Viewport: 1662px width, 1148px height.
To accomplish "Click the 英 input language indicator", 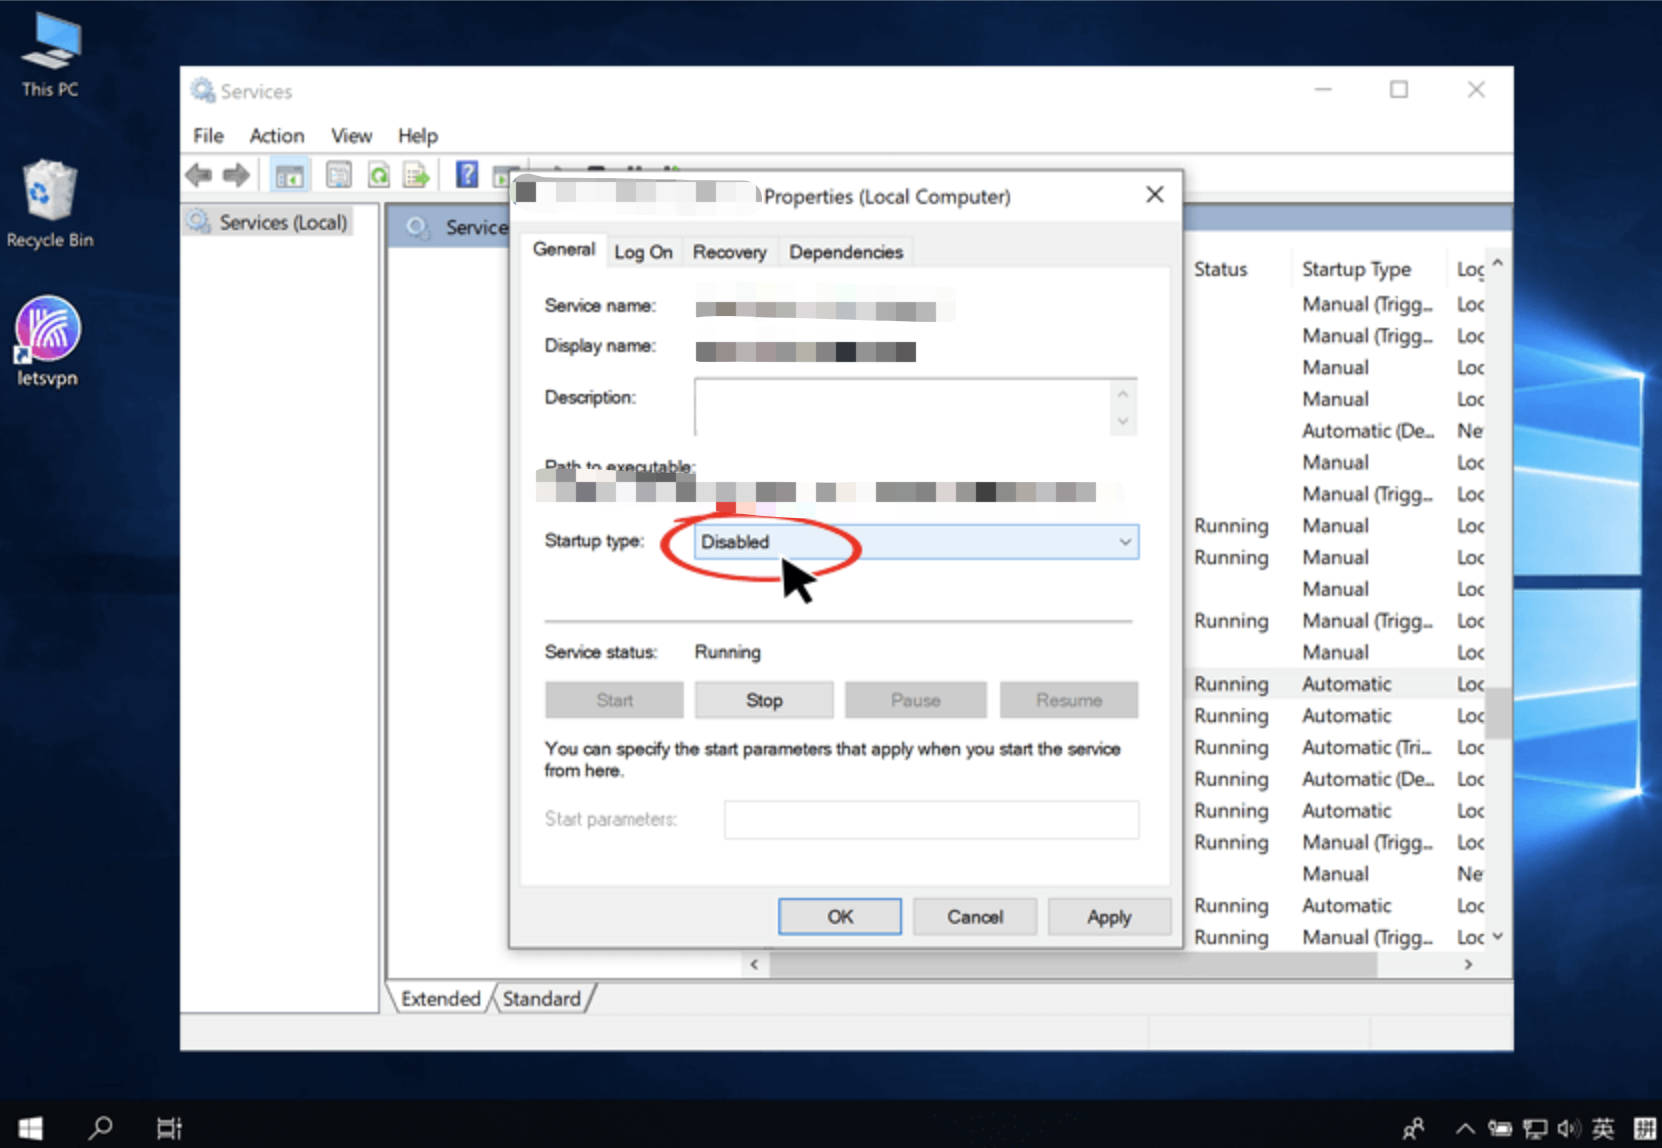I will coord(1603,1129).
